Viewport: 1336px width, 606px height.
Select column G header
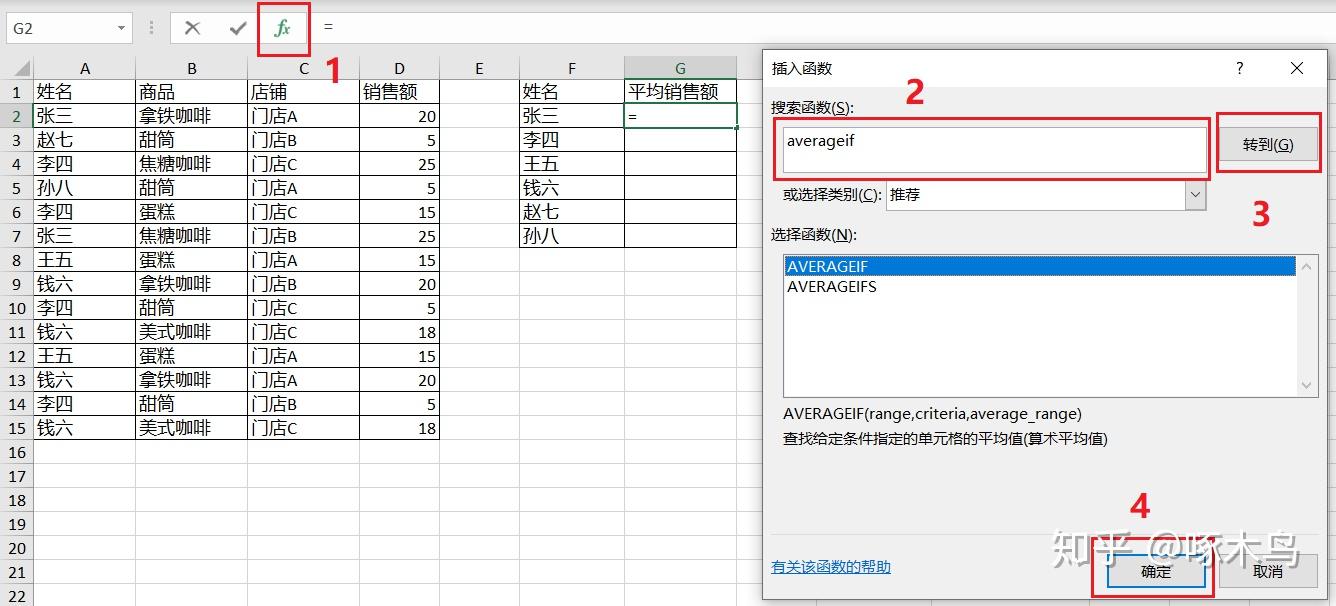click(680, 68)
